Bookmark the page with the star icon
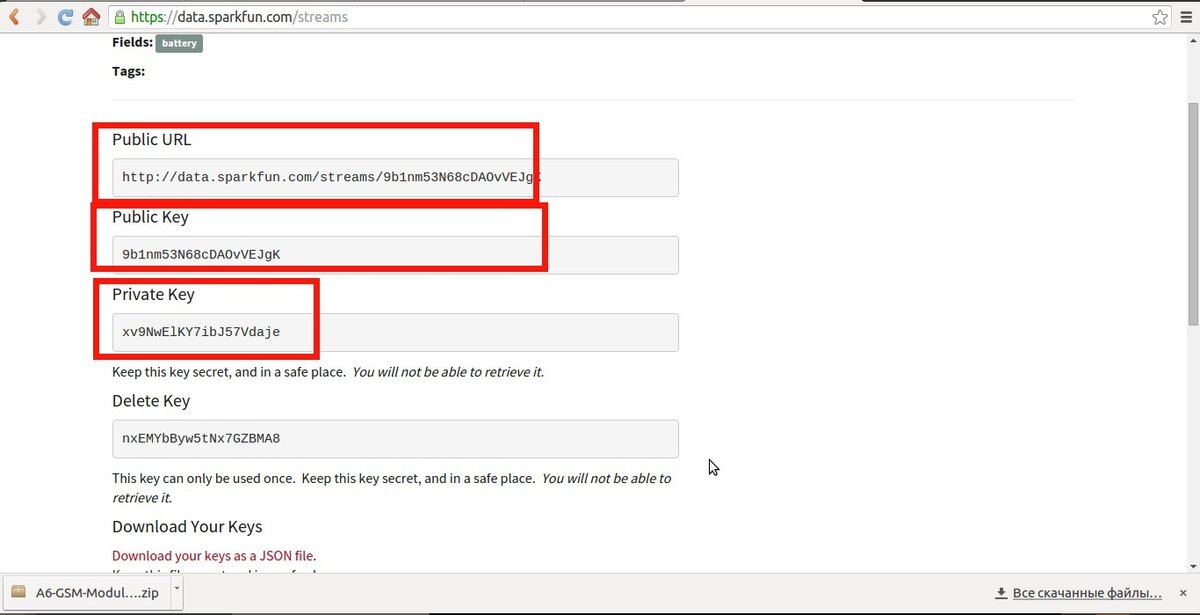This screenshot has width=1200, height=615. coord(1159,17)
